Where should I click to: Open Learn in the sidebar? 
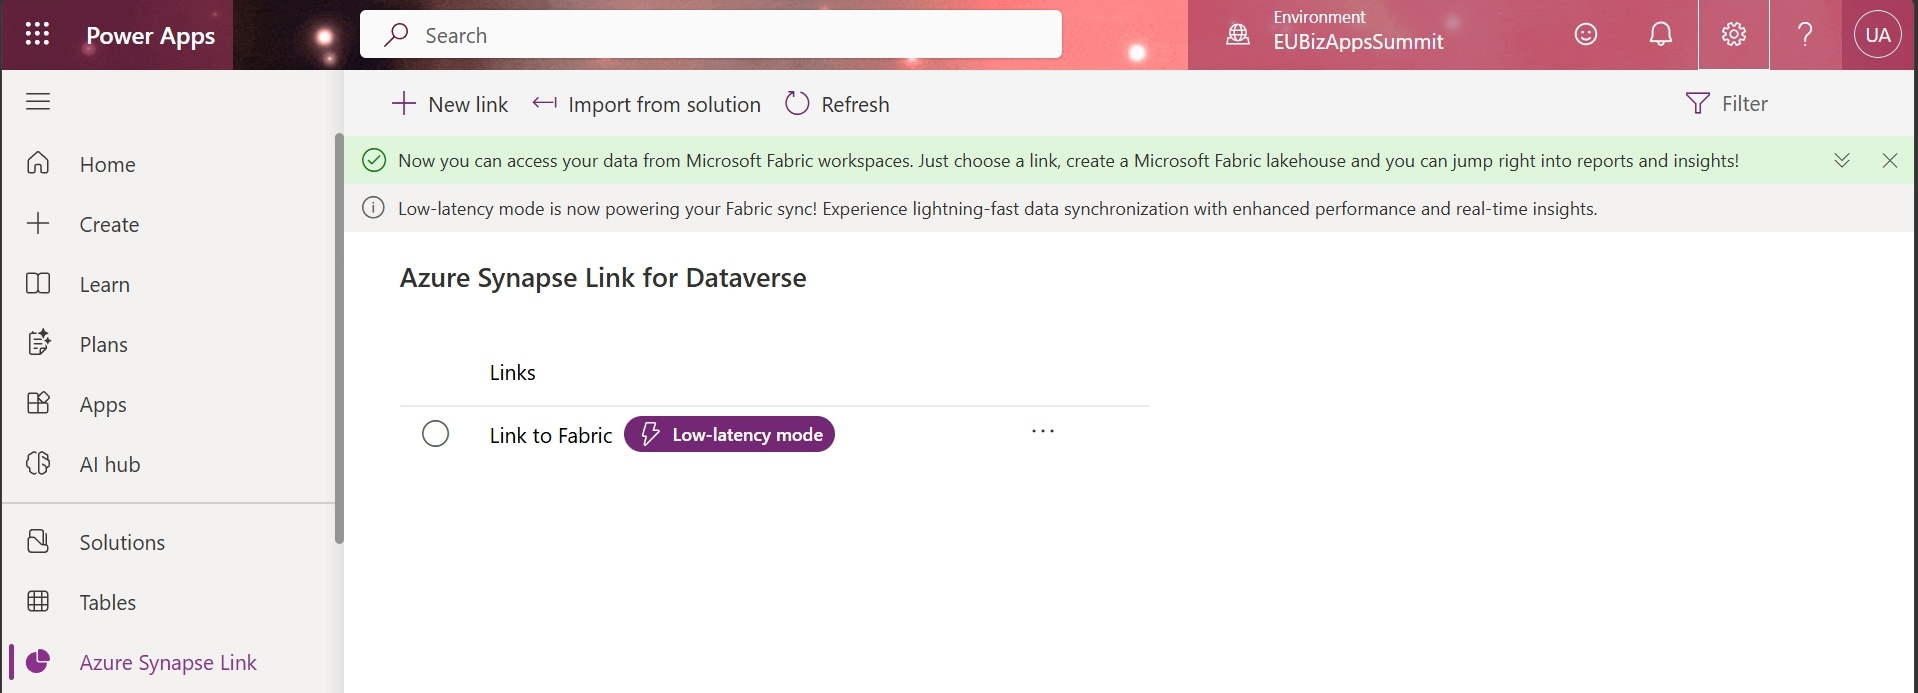170,284
